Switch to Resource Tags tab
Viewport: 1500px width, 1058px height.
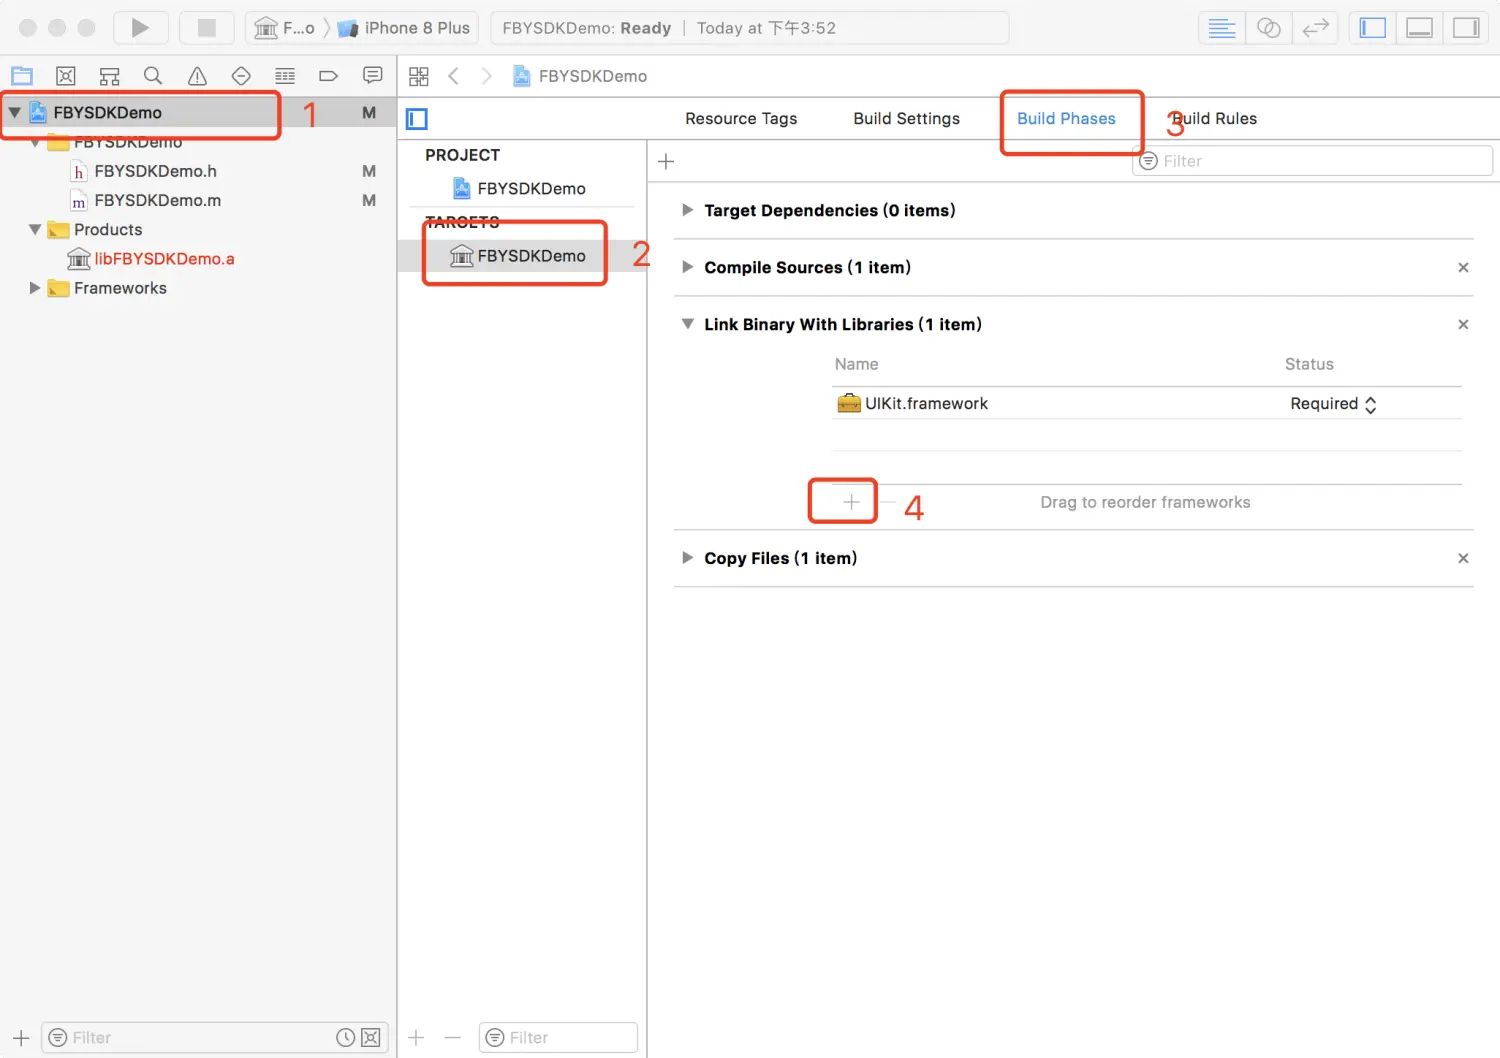point(741,119)
